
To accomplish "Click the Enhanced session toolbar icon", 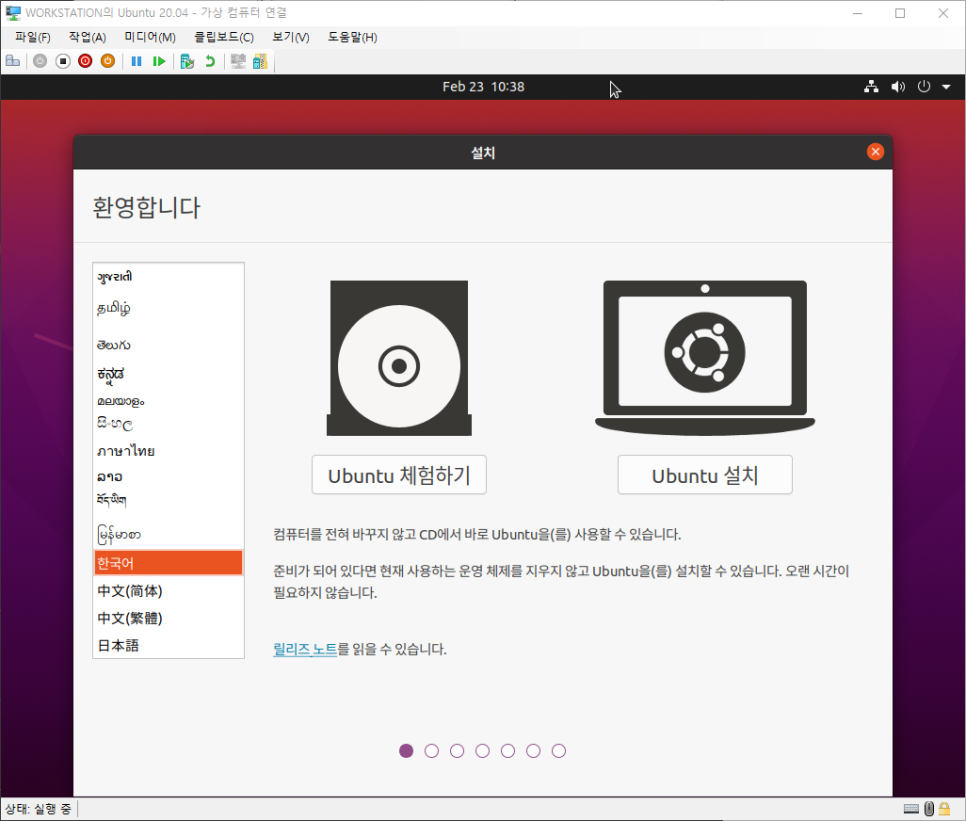I will [238, 61].
